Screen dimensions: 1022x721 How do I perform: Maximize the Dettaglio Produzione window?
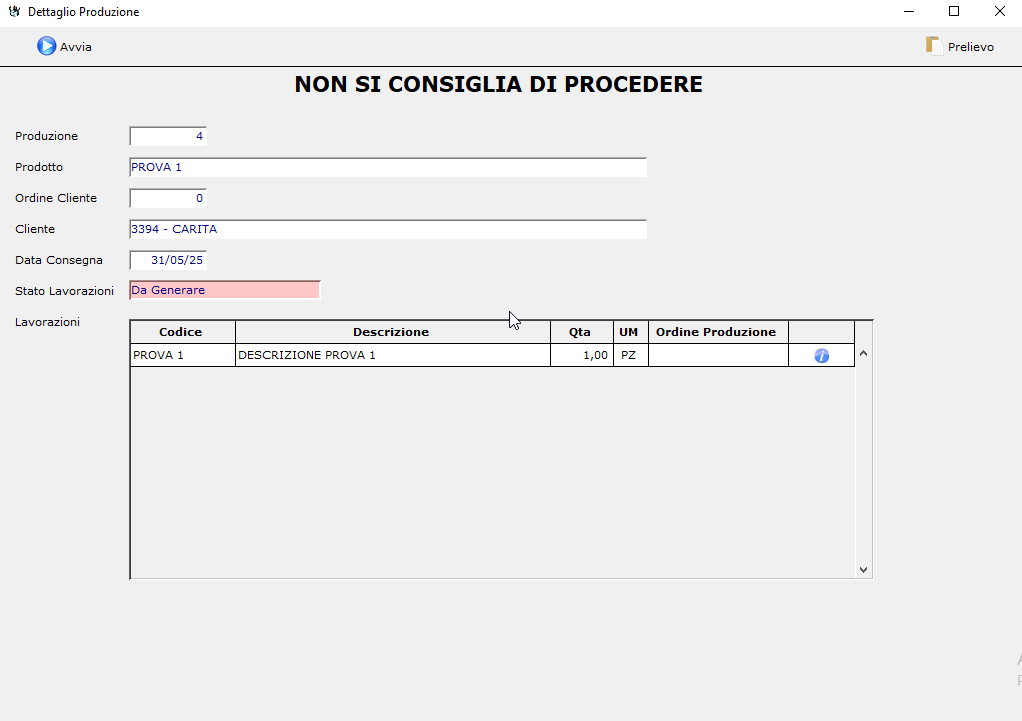954,12
